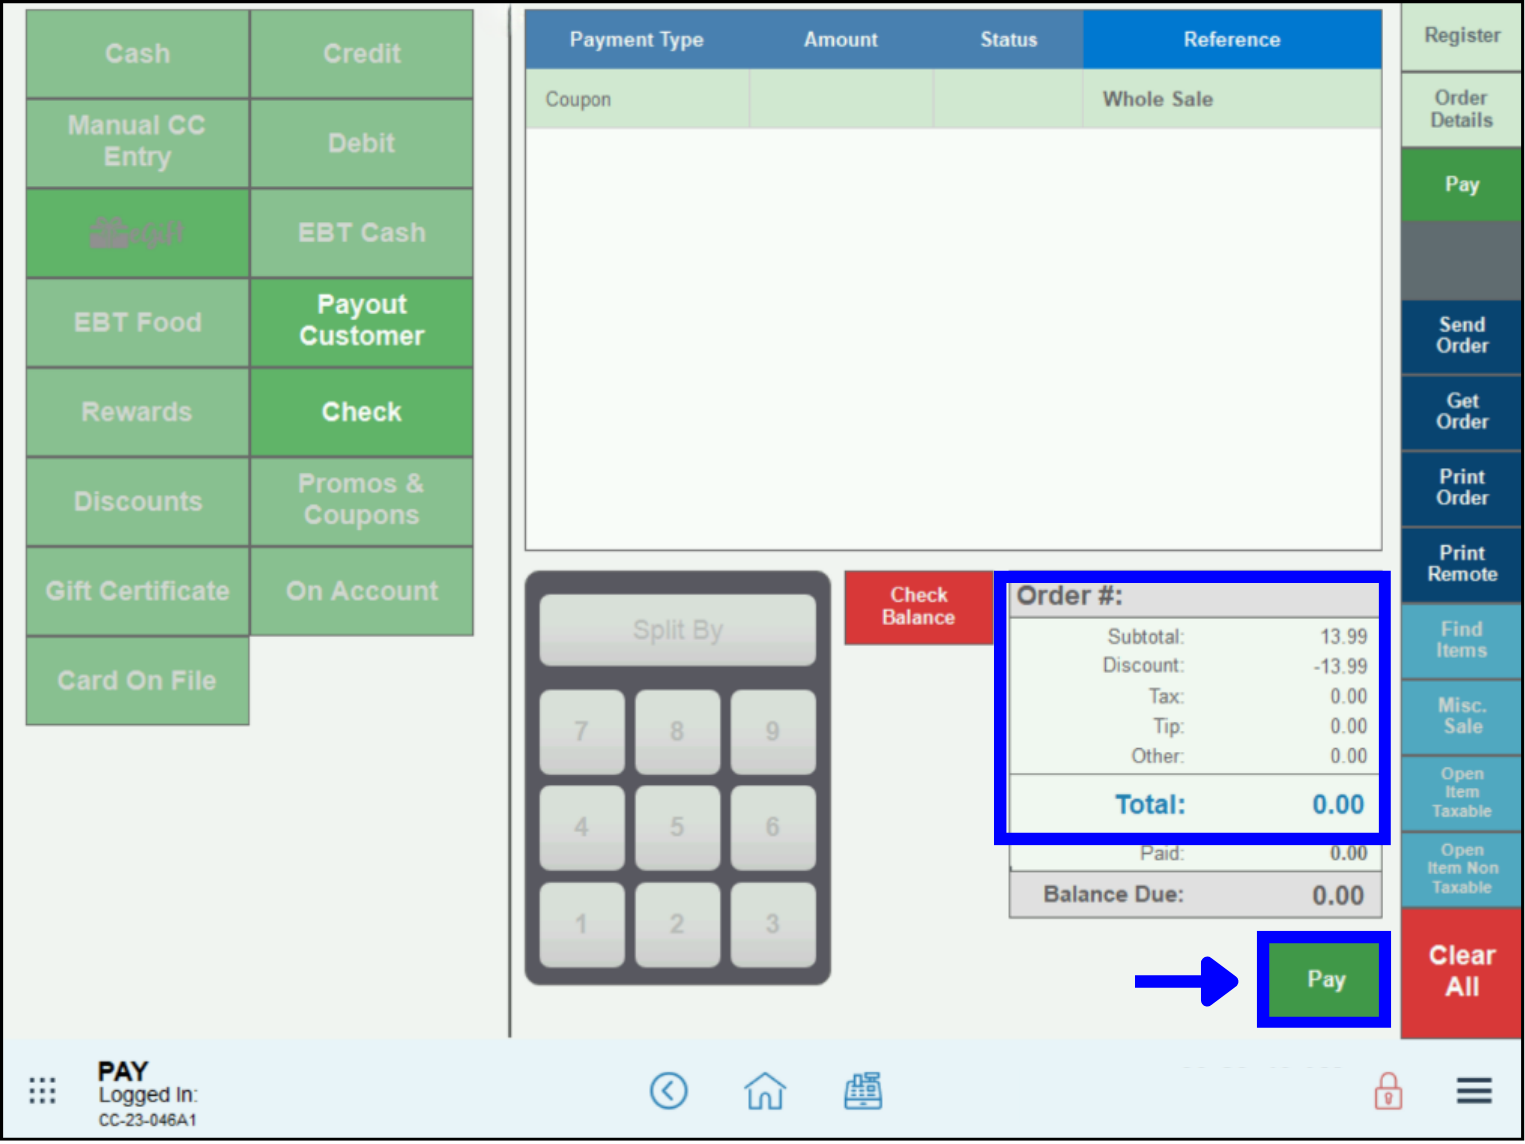Click Open Item Taxable
1525x1144 pixels.
[1461, 792]
